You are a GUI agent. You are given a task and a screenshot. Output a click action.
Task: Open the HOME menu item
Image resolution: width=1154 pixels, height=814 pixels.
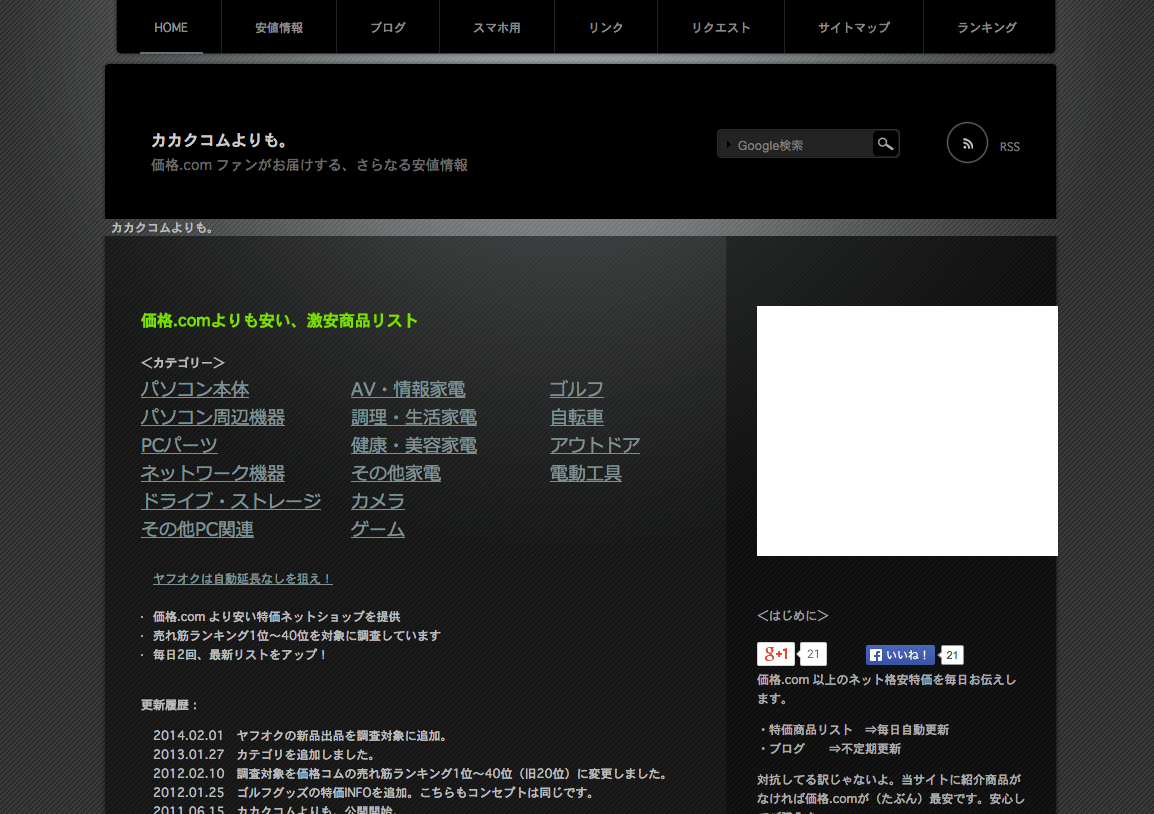click(x=171, y=27)
